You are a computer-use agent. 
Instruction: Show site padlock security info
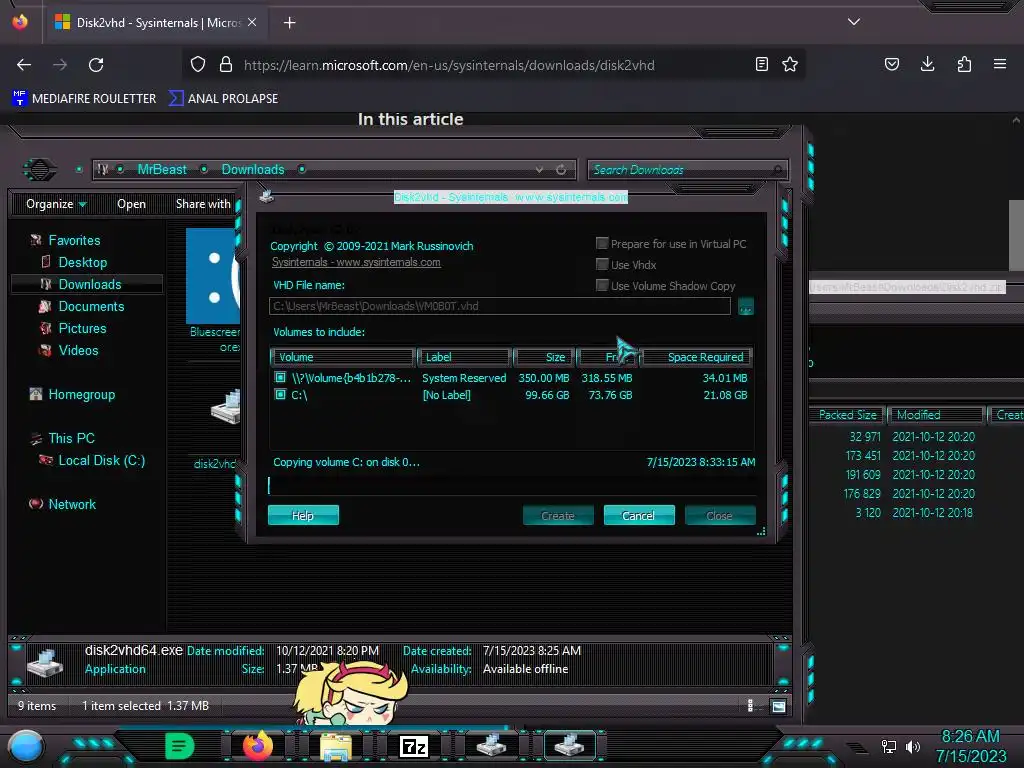(x=226, y=64)
